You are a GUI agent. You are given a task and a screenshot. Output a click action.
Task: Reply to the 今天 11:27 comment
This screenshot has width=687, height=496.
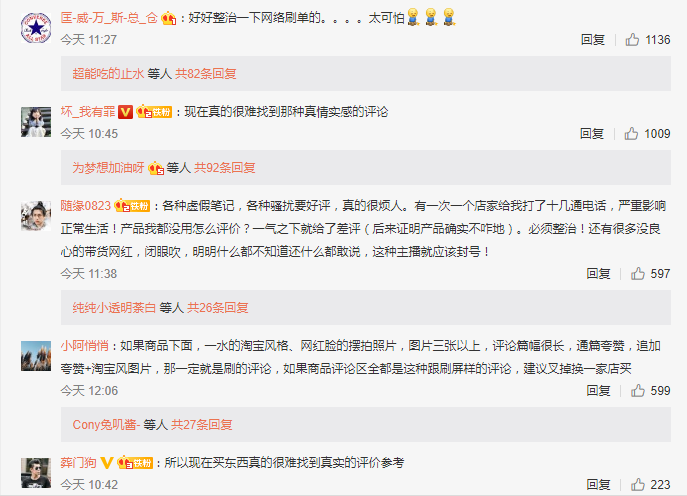[x=593, y=40]
